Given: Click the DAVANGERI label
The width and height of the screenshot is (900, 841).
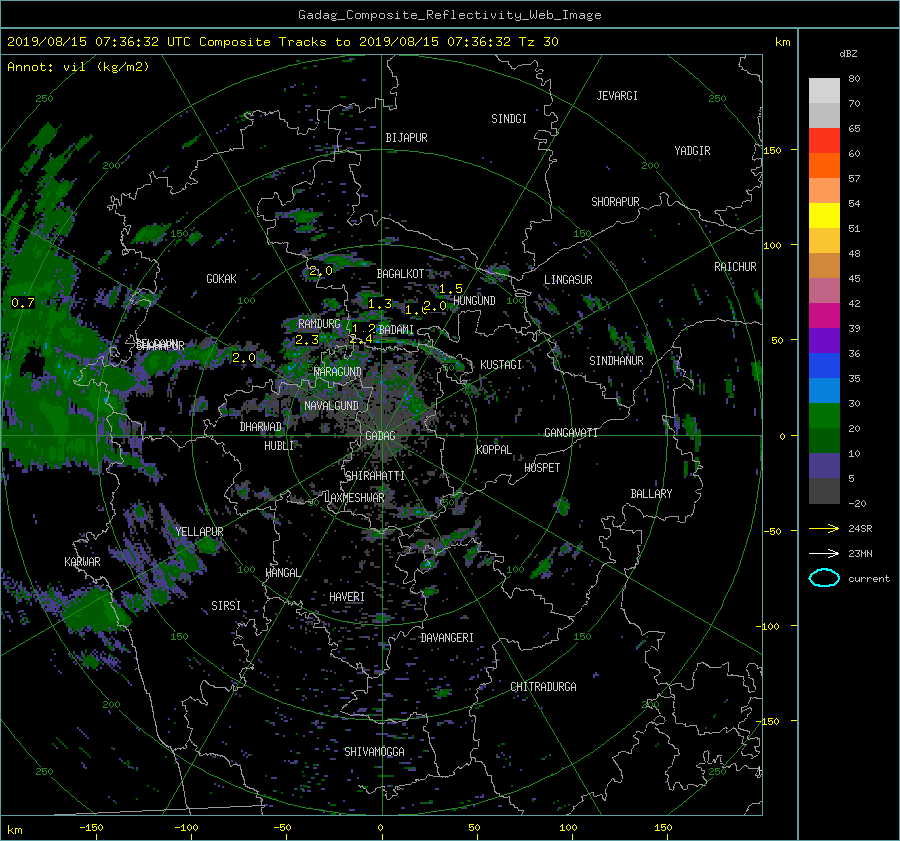Looking at the screenshot, I should pyautogui.click(x=447, y=638).
